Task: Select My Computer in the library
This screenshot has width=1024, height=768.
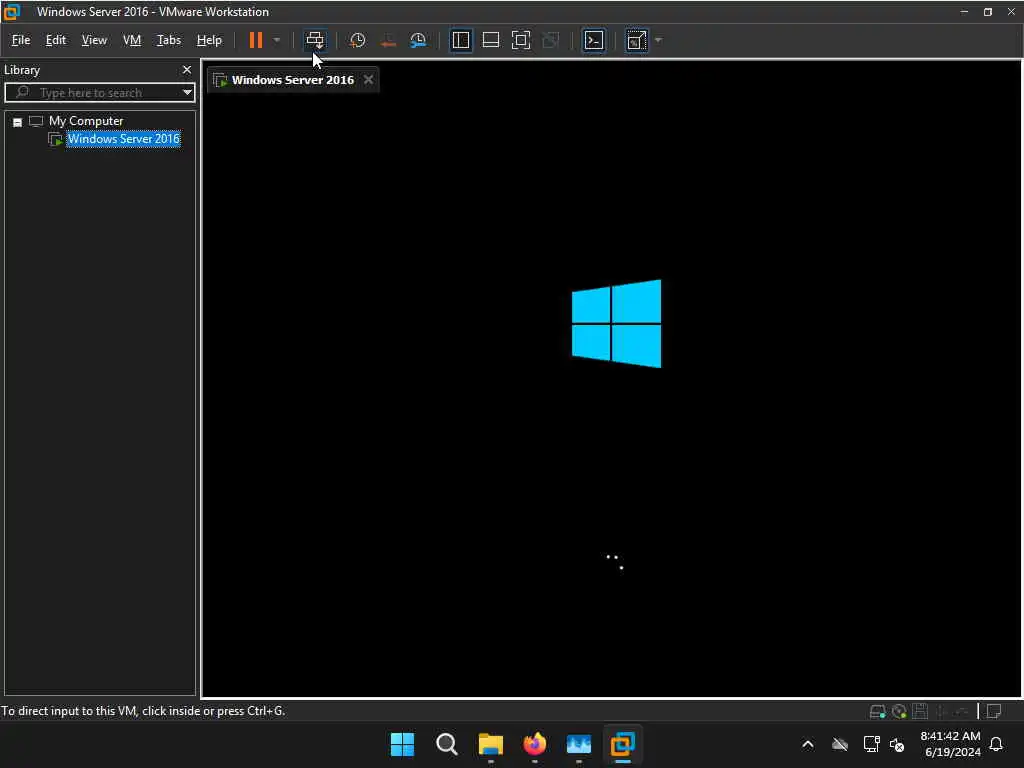Action: (x=86, y=121)
